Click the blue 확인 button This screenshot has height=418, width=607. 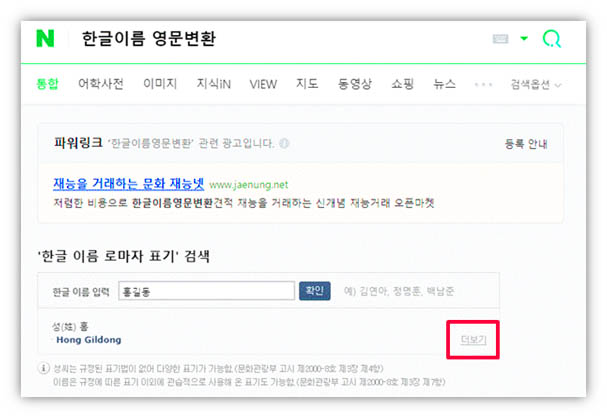pyautogui.click(x=315, y=291)
